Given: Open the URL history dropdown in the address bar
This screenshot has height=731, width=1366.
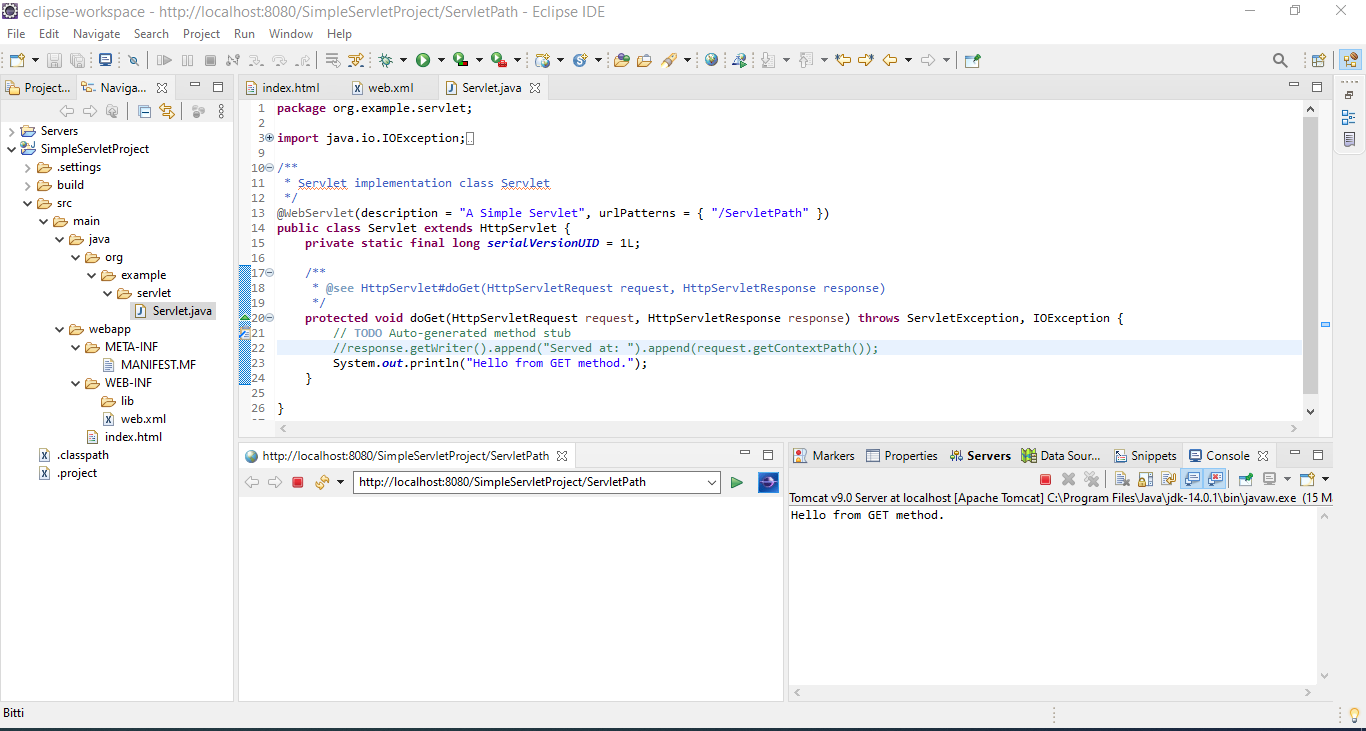Looking at the screenshot, I should click(x=710, y=481).
